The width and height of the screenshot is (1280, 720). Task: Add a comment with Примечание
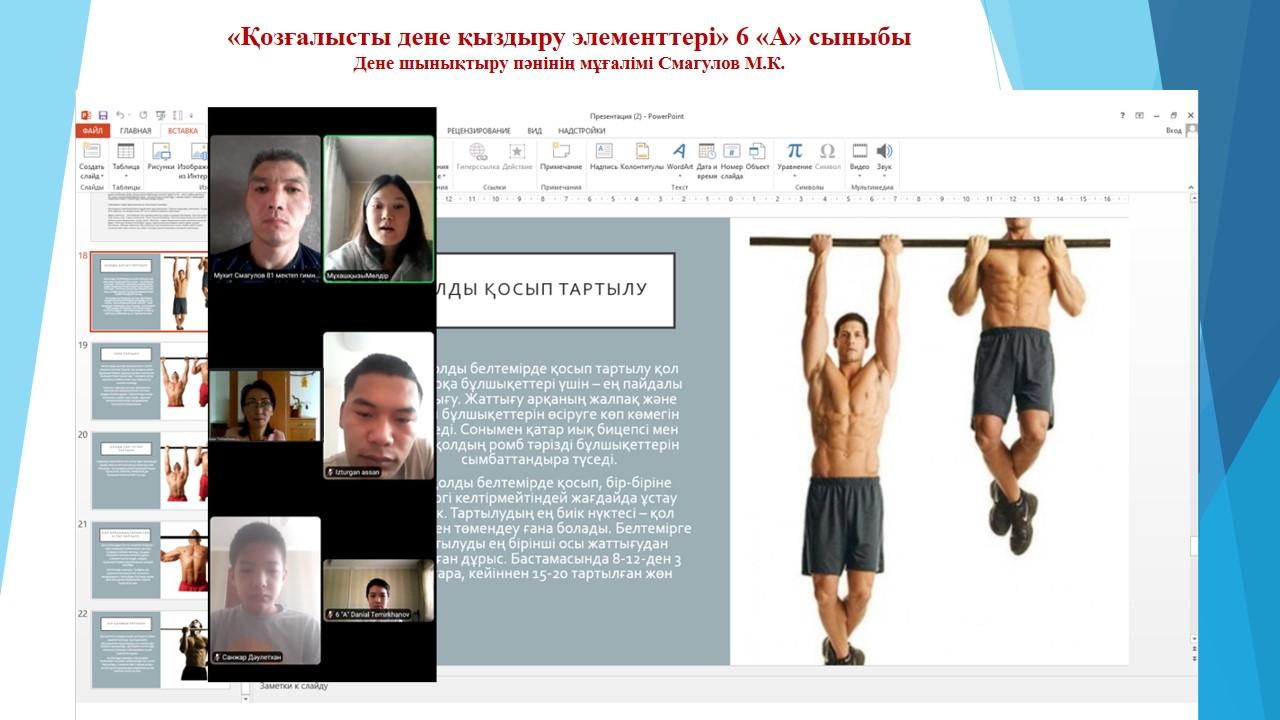[x=561, y=152]
